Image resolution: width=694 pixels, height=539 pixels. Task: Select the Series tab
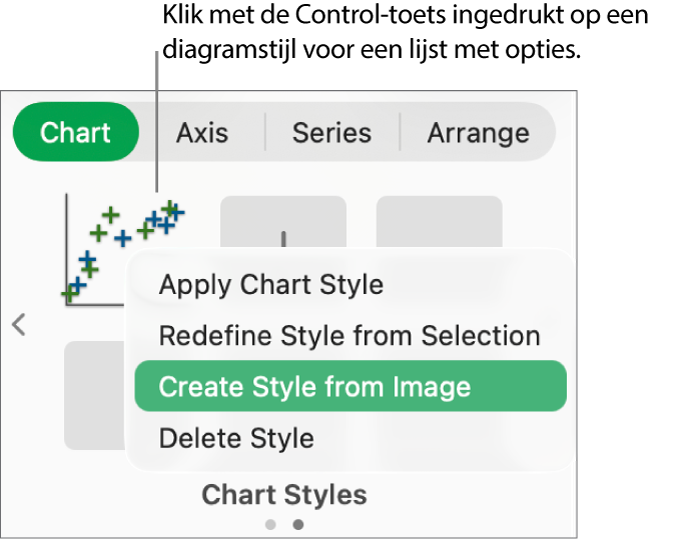pyautogui.click(x=331, y=132)
